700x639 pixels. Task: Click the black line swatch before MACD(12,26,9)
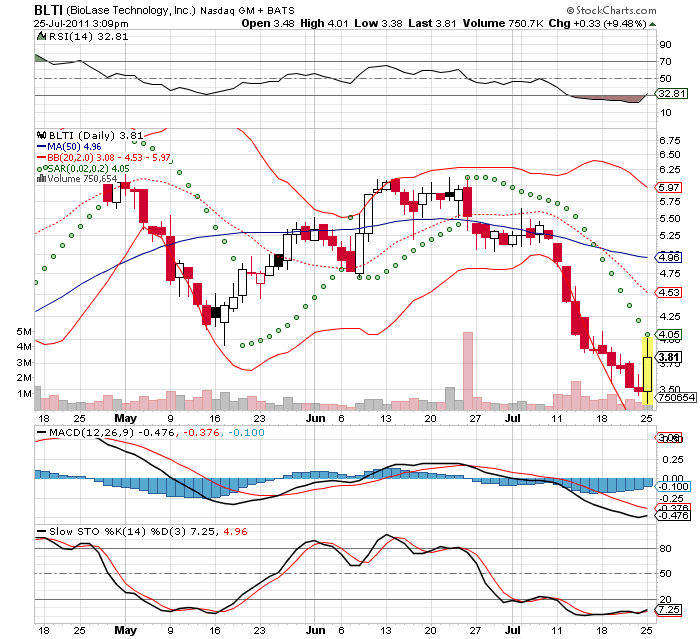[x=42, y=433]
